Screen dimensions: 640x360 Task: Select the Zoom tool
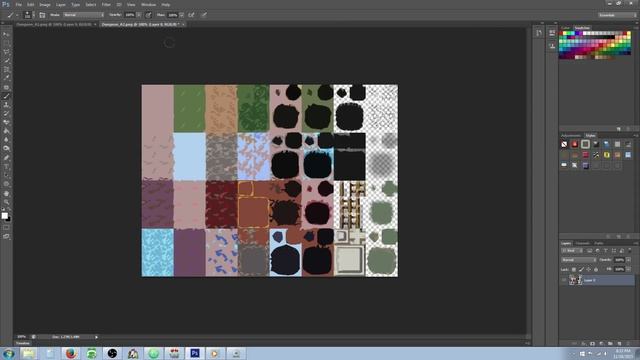pyautogui.click(x=6, y=202)
